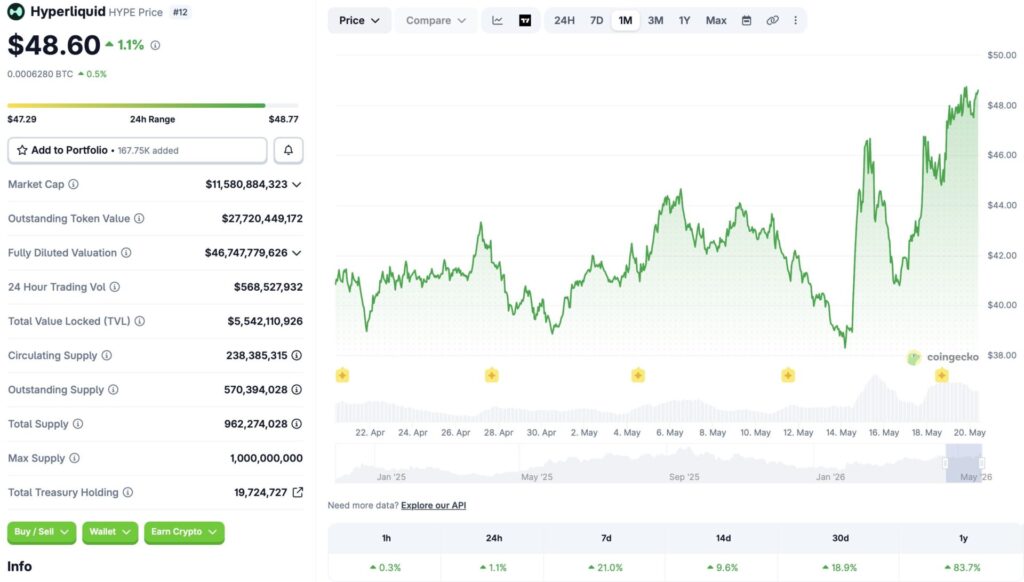Image resolution: width=1024 pixels, height=582 pixels.
Task: Click the left handle of chart range navigator
Action: 946,463
